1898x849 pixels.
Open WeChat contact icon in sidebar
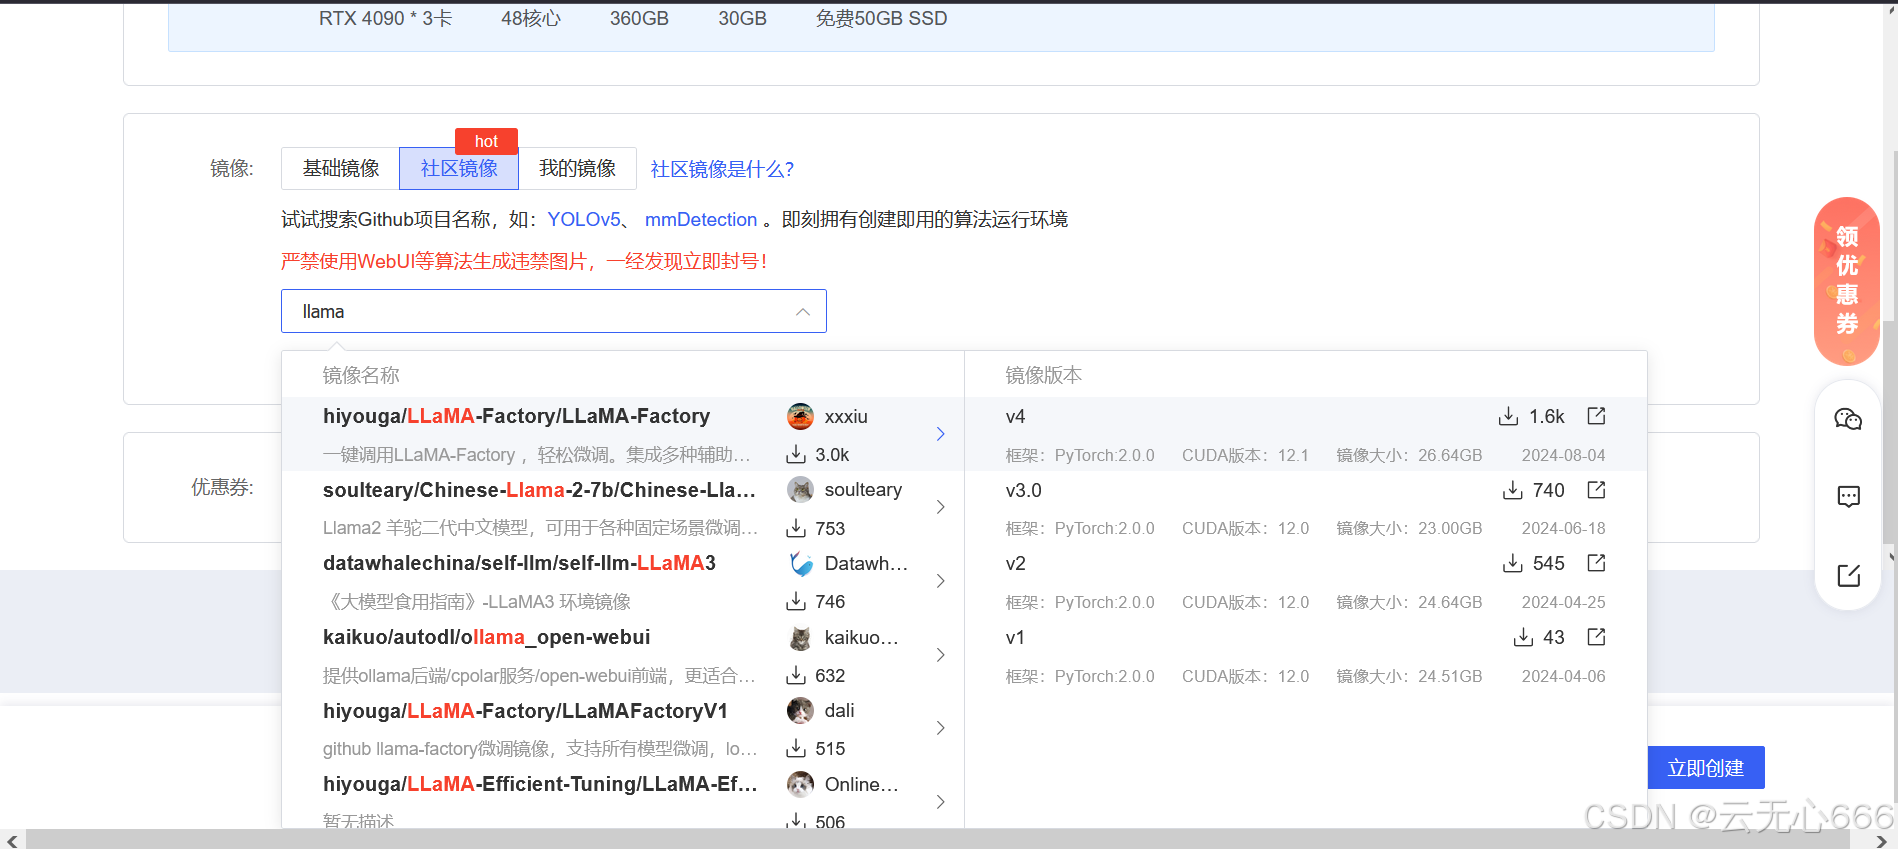[1848, 419]
